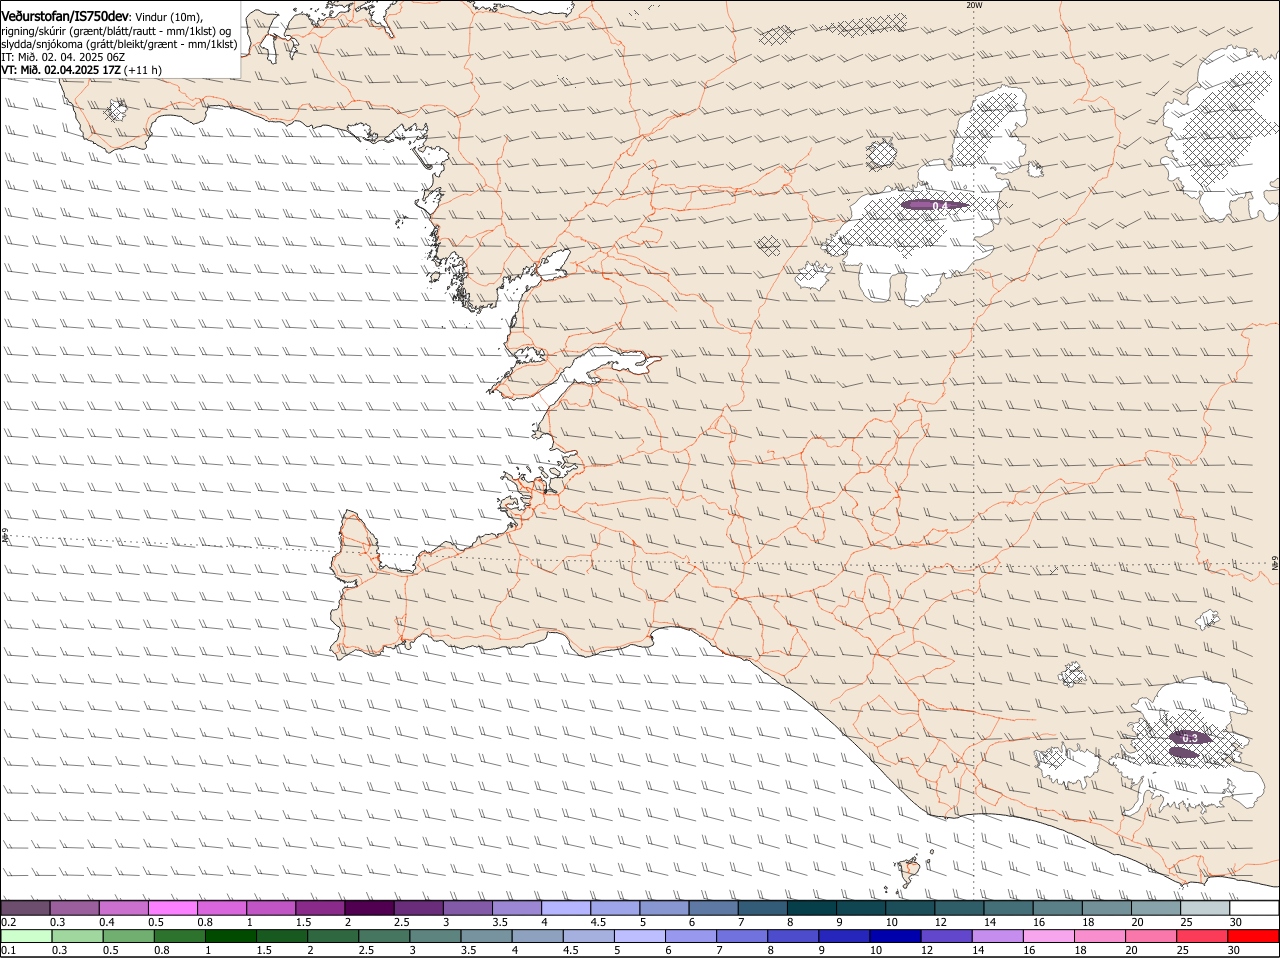
Task: Pick the green 2 rain-scale swatch
Action: click(x=333, y=936)
